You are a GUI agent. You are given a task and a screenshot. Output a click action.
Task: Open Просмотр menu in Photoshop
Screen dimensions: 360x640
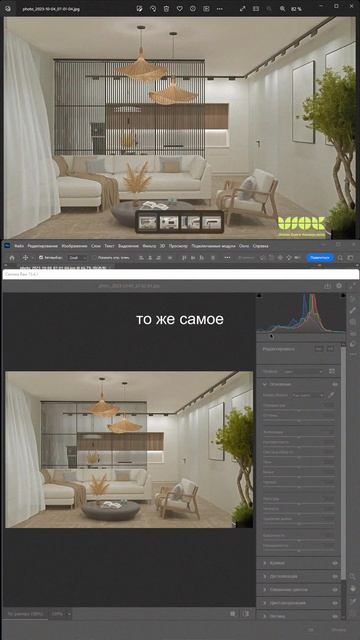tap(178, 246)
